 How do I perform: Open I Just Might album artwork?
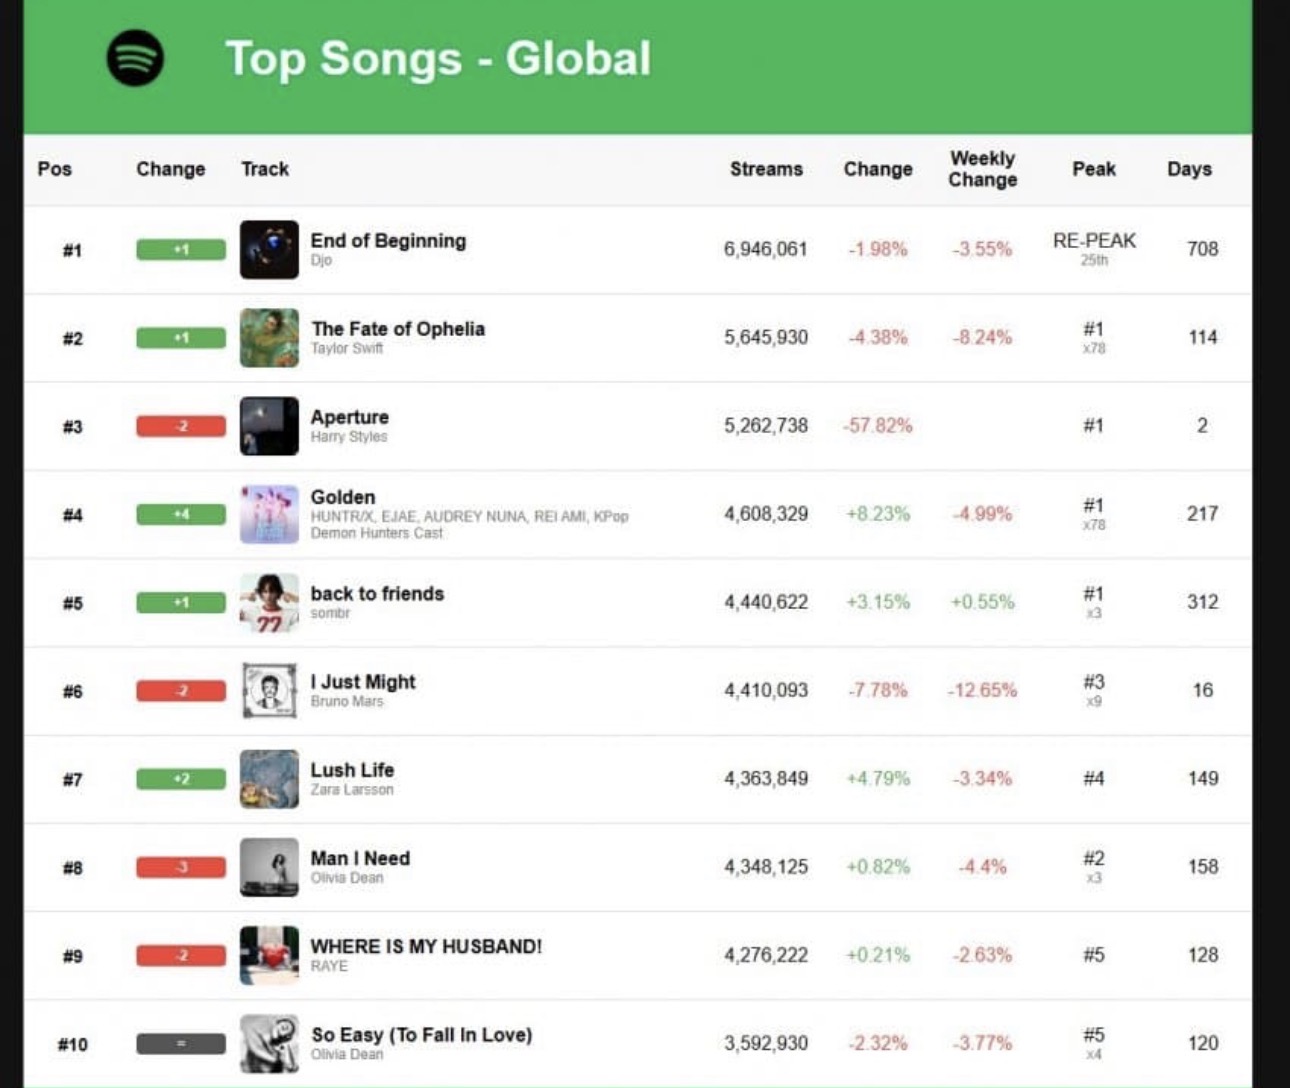269,690
